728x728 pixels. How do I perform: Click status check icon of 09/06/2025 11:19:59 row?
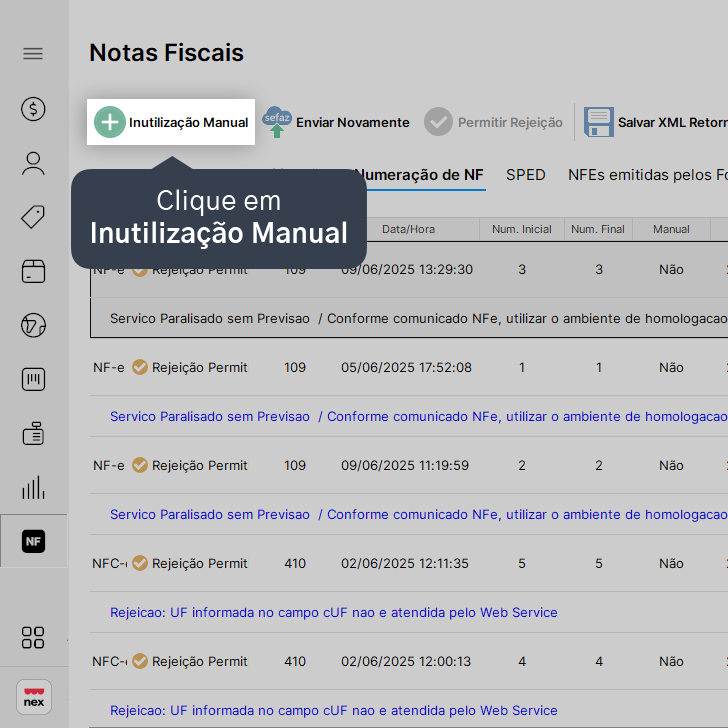140,465
